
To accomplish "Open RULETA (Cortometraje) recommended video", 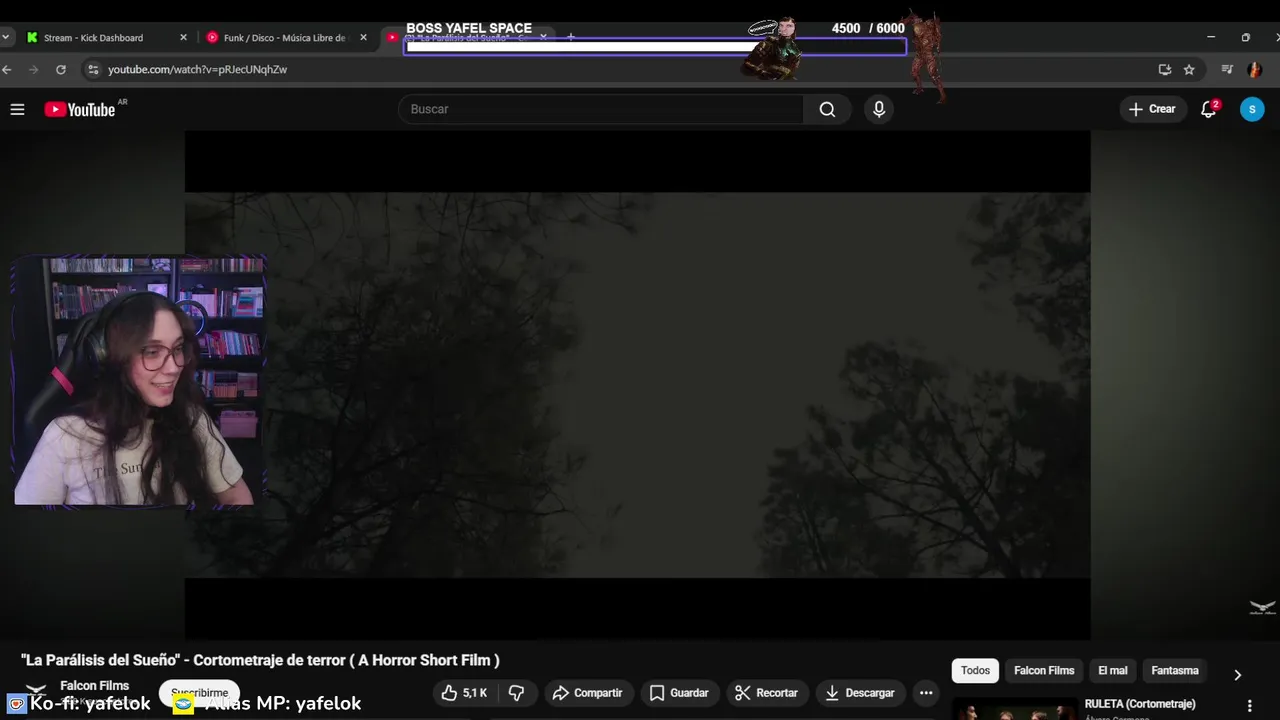I will pyautogui.click(x=1140, y=704).
